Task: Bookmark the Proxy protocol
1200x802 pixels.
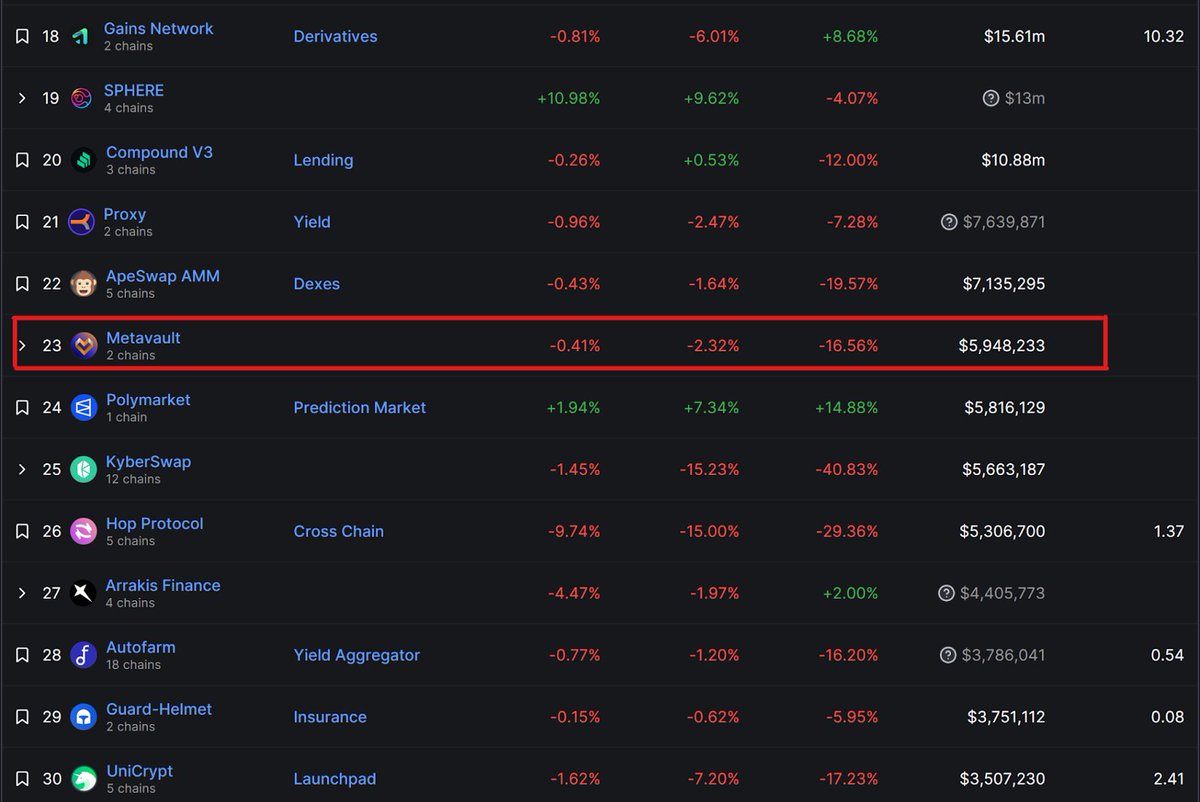Action: pyautogui.click(x=22, y=222)
